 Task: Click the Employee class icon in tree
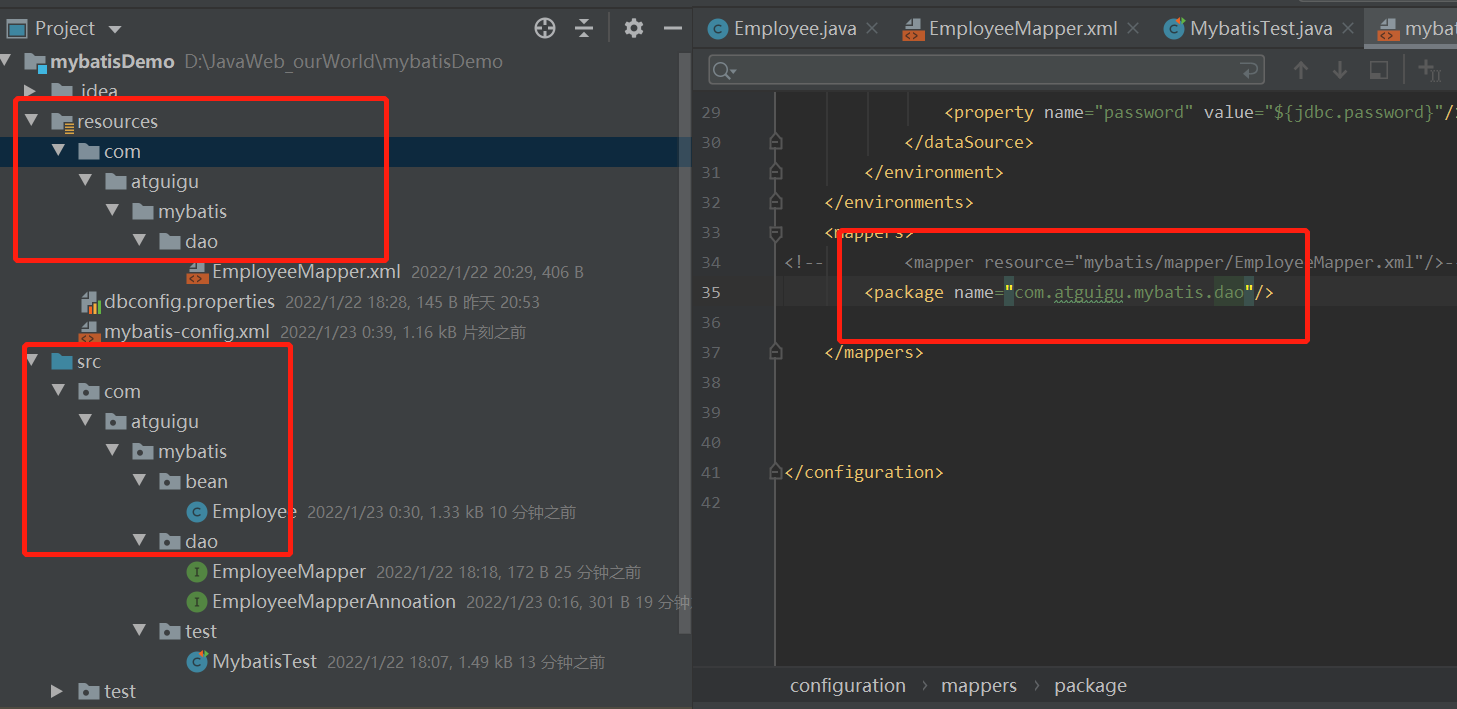[x=198, y=512]
